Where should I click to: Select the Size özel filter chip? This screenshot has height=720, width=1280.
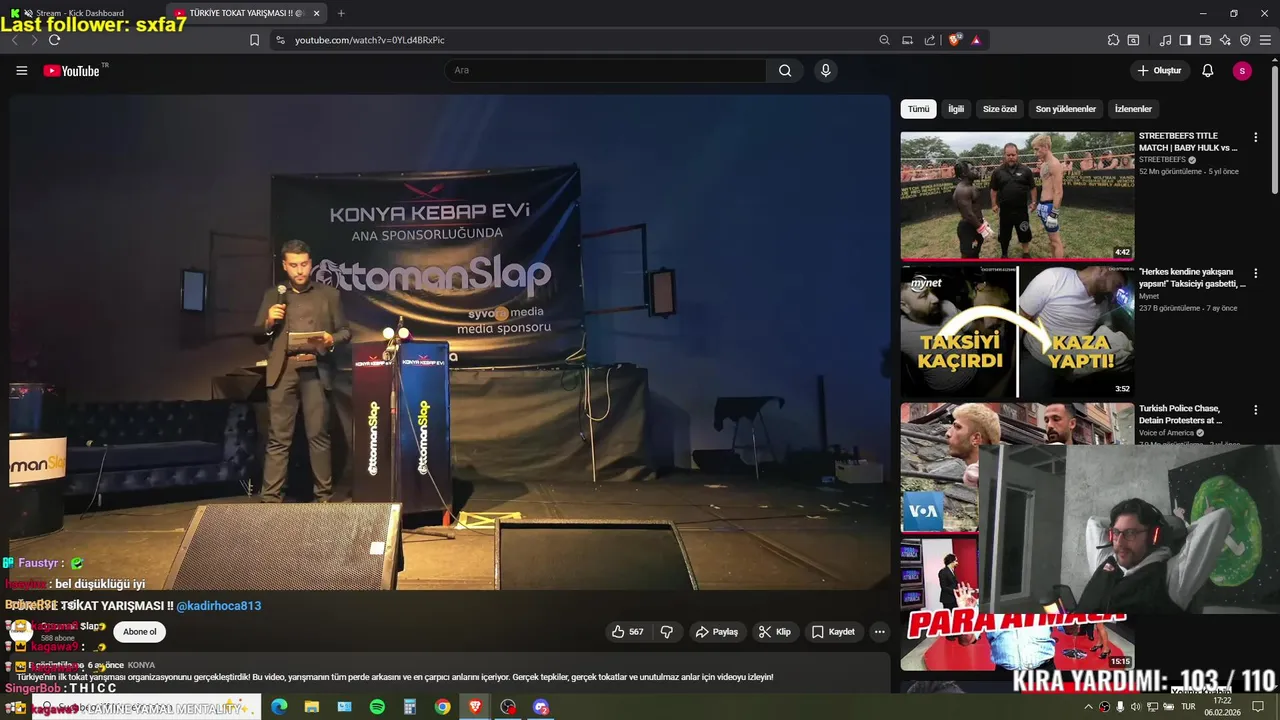tap(999, 109)
